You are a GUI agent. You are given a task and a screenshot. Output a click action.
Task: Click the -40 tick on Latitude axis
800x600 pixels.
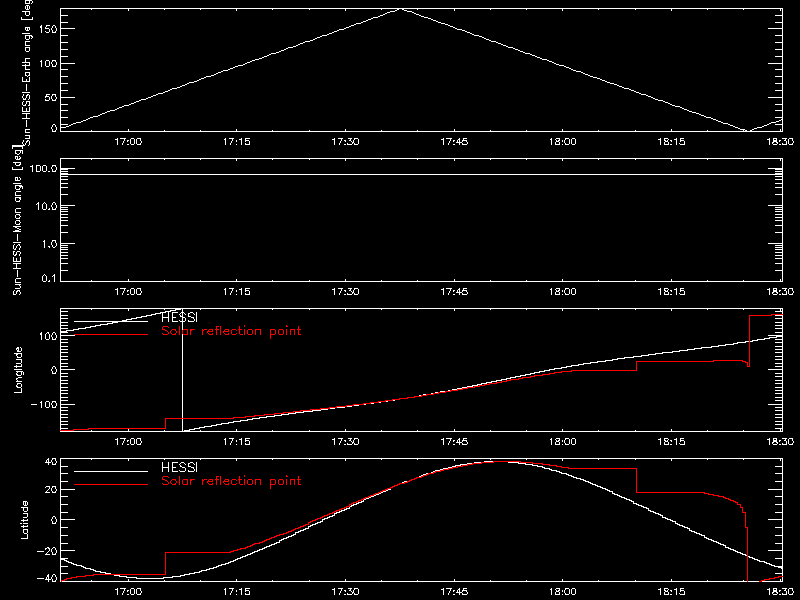pyautogui.click(x=47, y=579)
